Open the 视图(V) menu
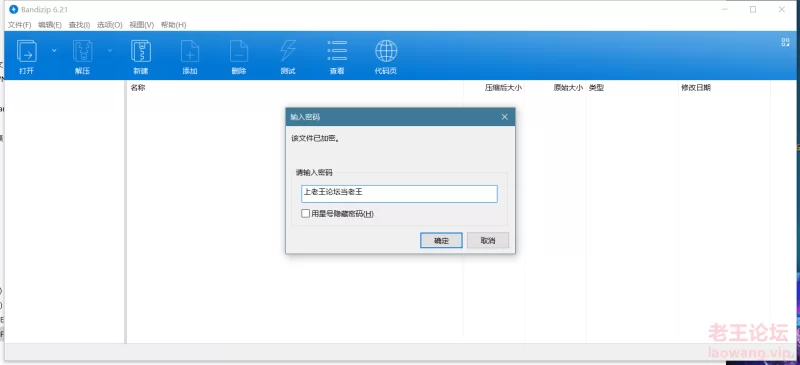 click(141, 25)
